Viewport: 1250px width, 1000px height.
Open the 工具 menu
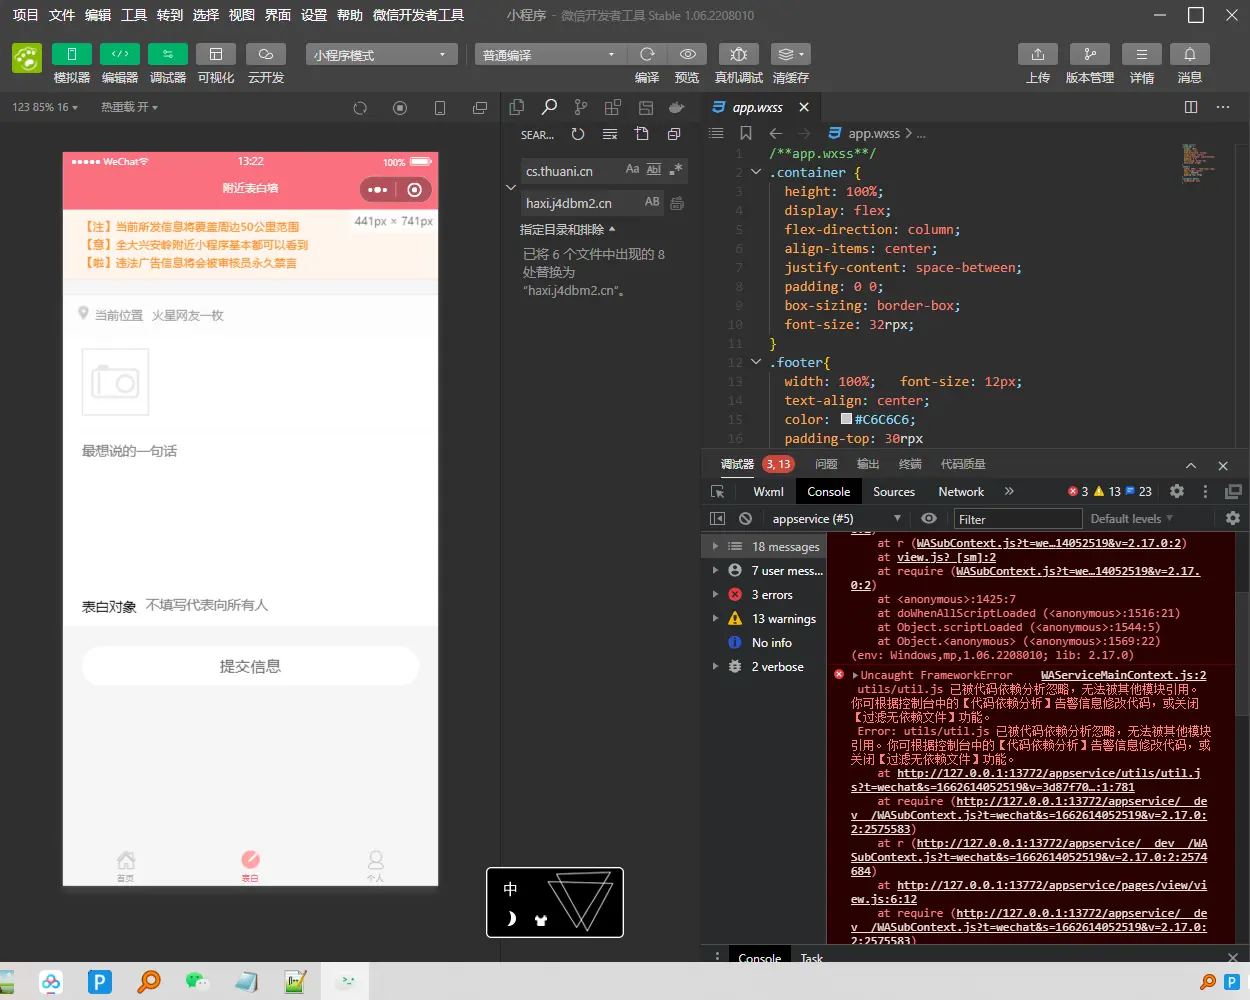(134, 15)
